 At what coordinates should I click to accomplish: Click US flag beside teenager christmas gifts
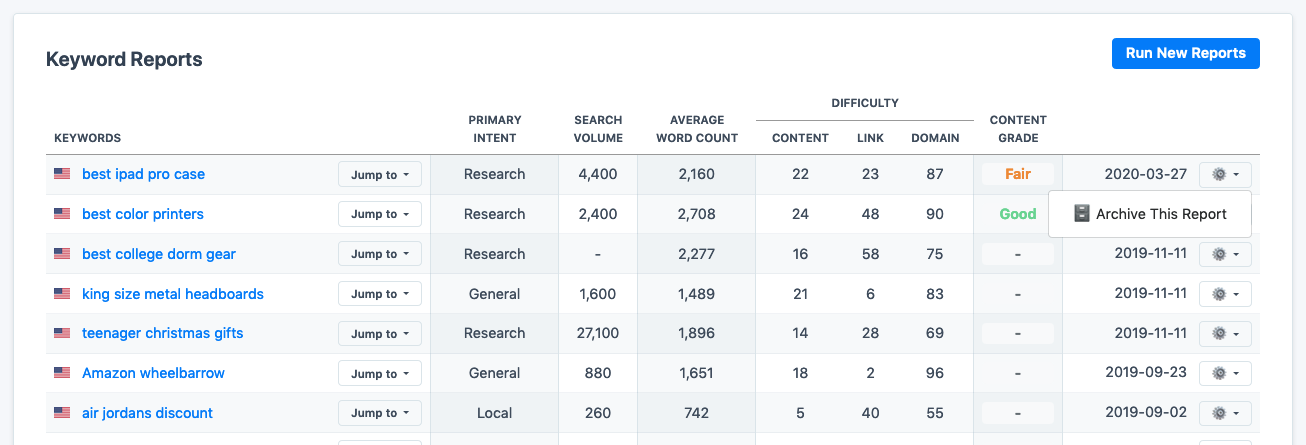click(62, 333)
